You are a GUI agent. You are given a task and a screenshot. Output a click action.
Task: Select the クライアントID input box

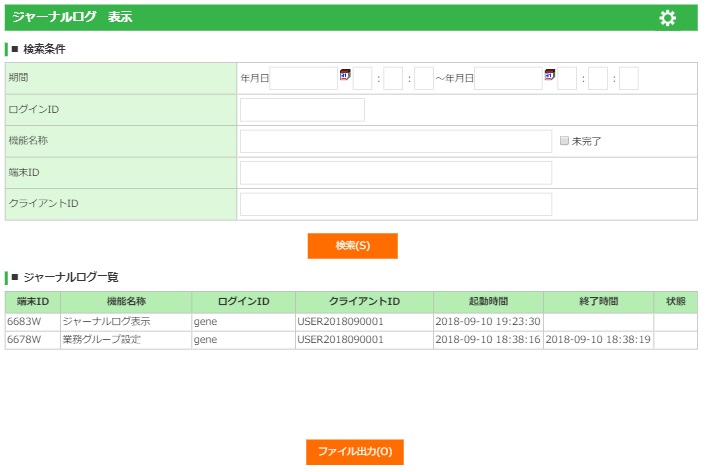click(x=395, y=204)
